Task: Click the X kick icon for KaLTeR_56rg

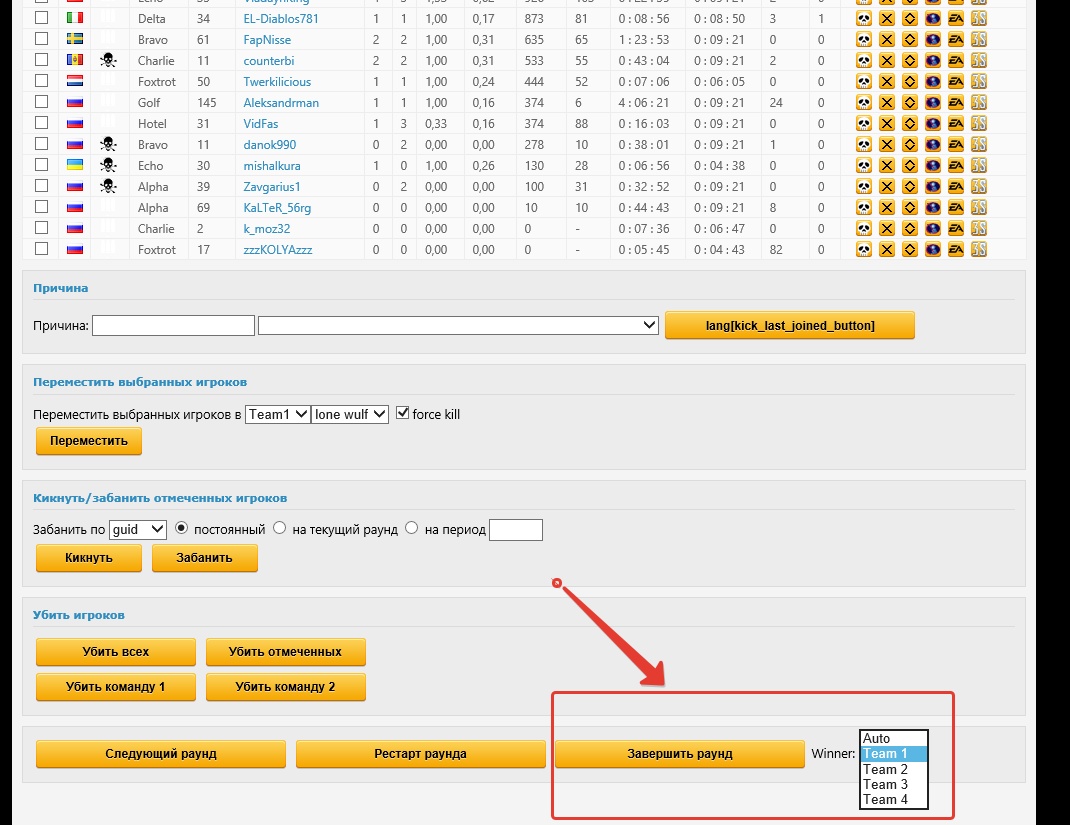Action: click(x=886, y=208)
